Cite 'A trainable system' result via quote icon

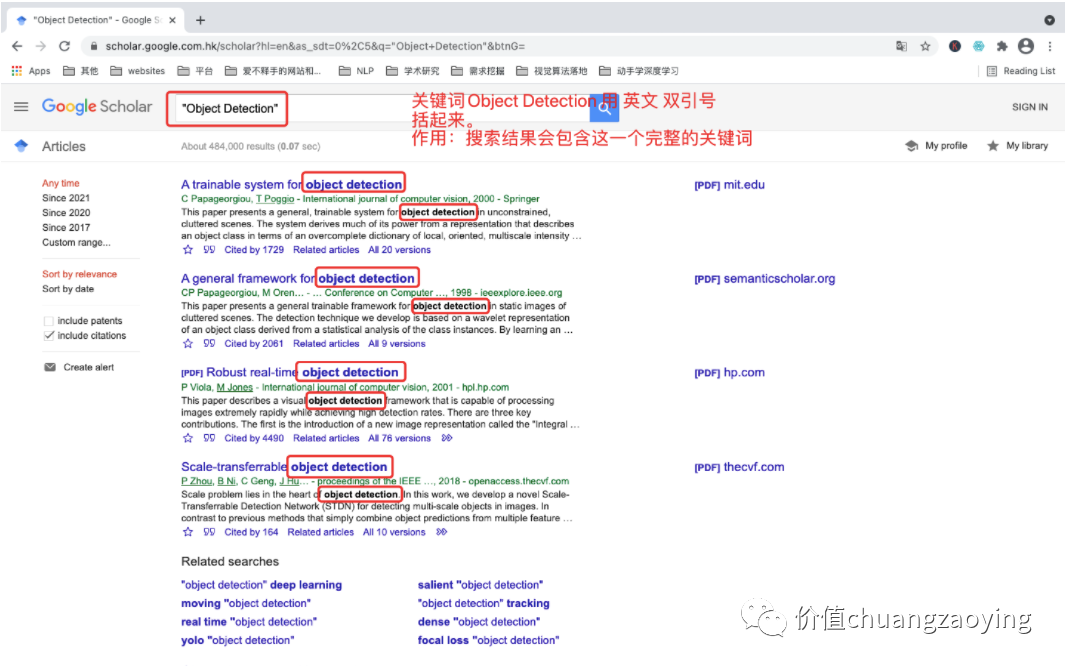click(x=209, y=249)
